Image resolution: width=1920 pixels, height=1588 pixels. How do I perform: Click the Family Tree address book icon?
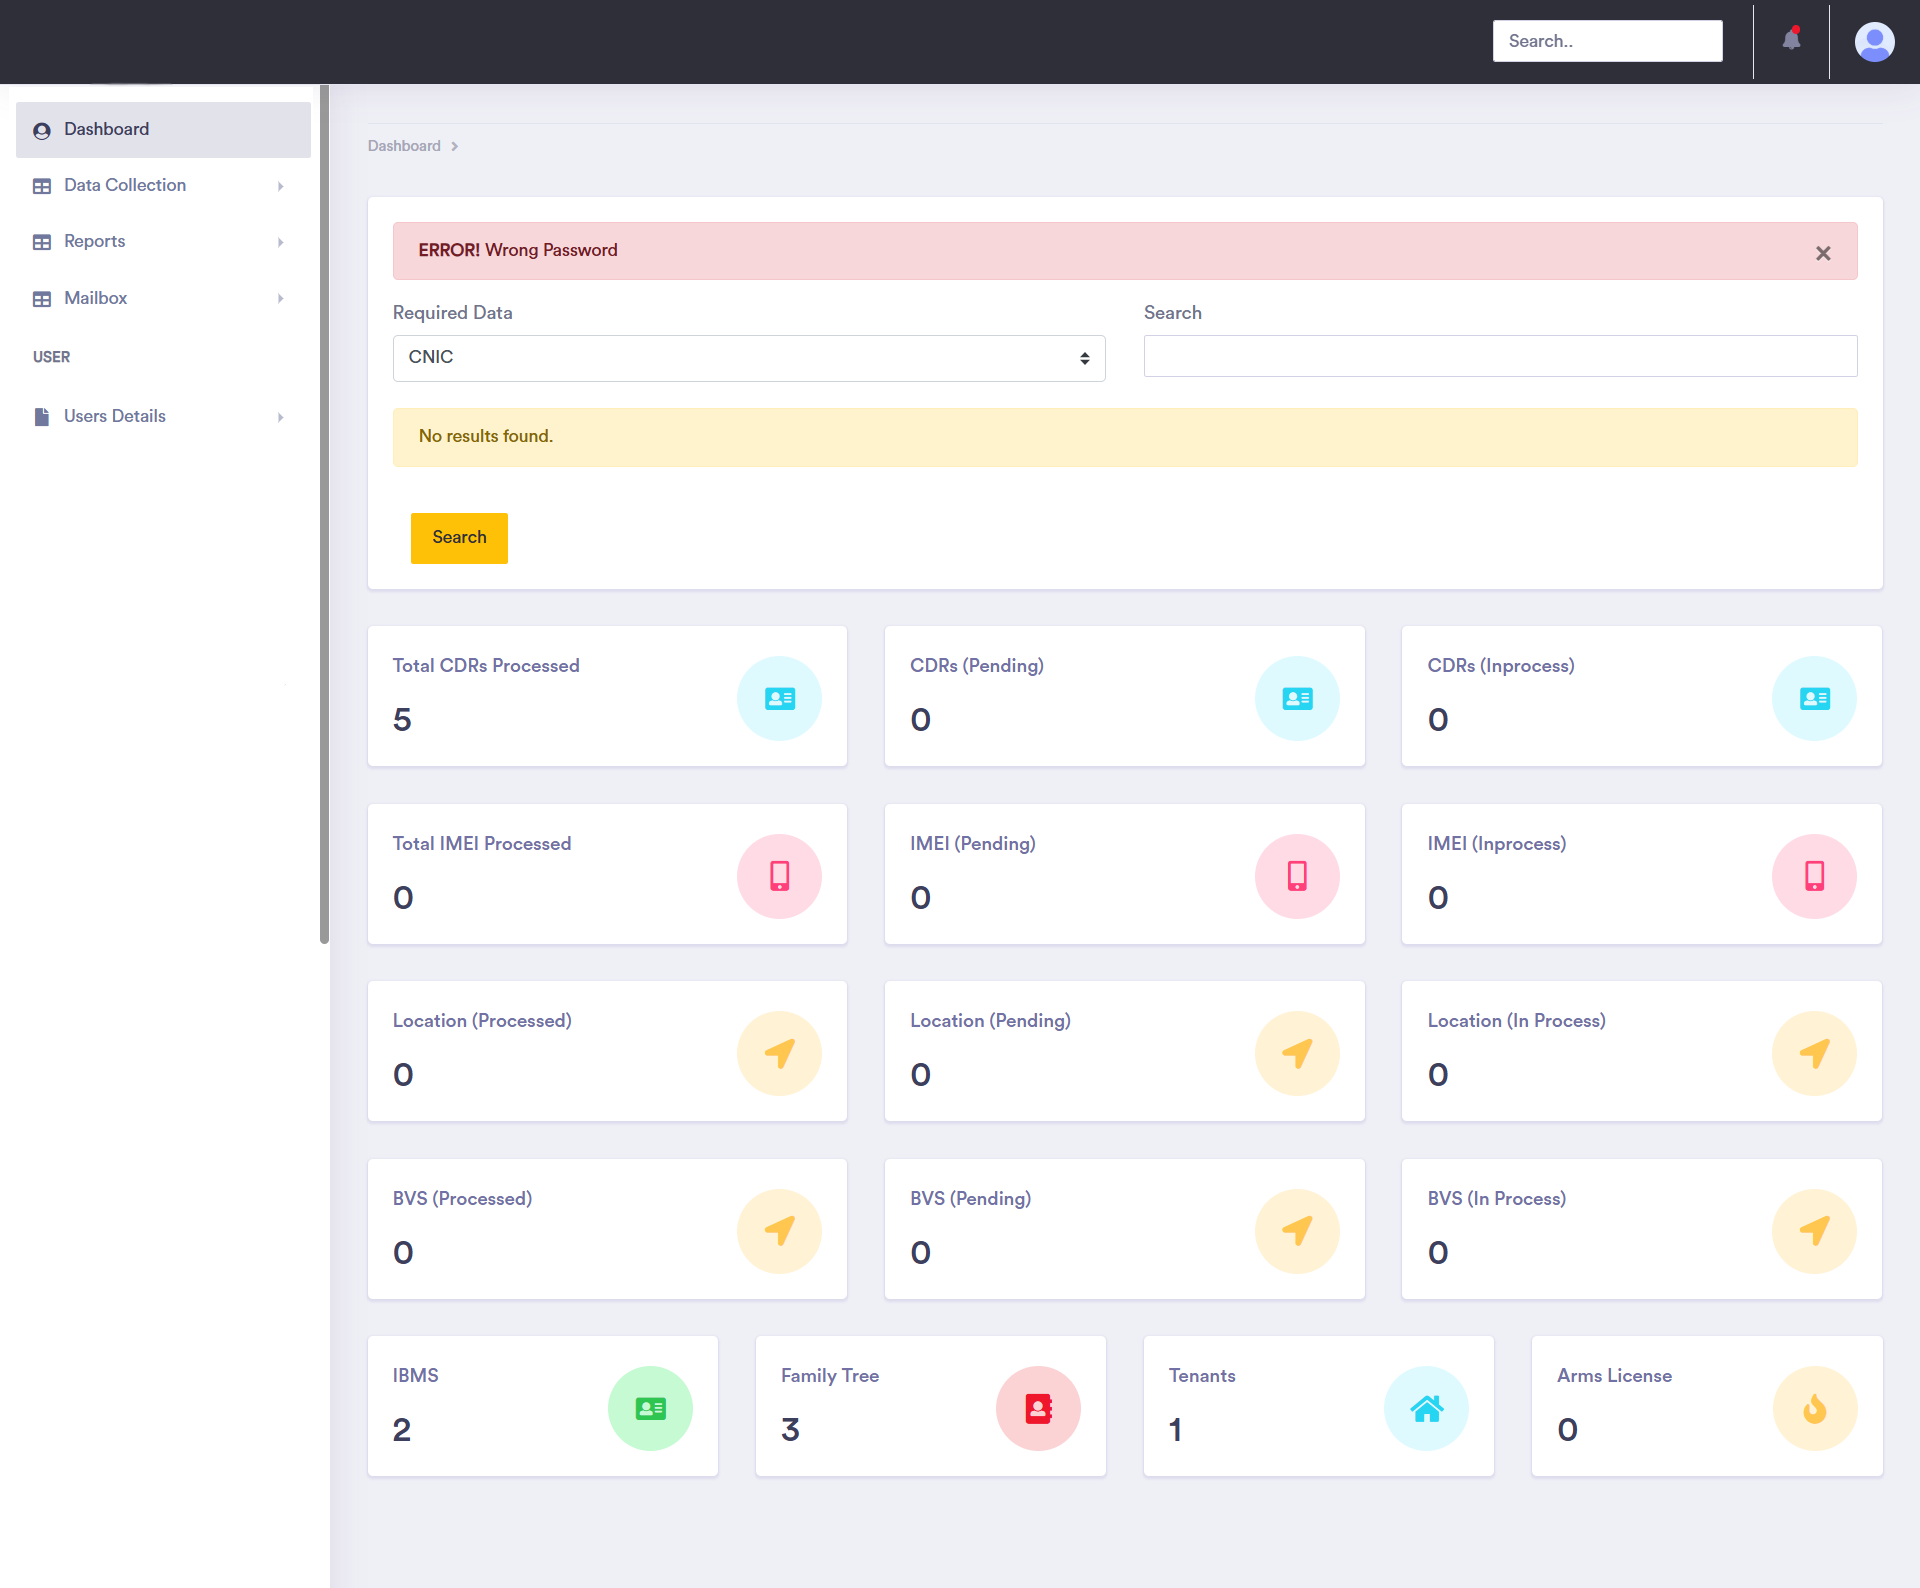(x=1038, y=1408)
